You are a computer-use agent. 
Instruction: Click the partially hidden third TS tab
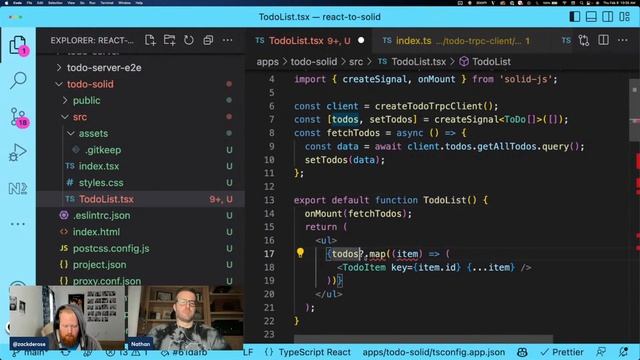pos(566,40)
